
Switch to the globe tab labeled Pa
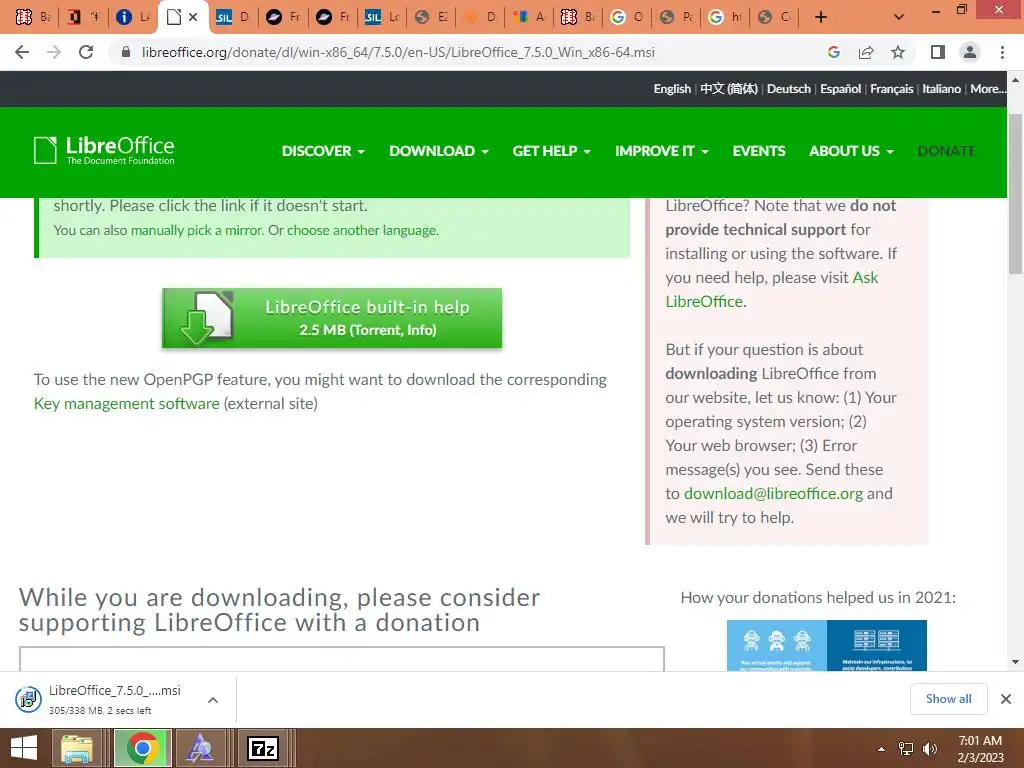[x=675, y=17]
